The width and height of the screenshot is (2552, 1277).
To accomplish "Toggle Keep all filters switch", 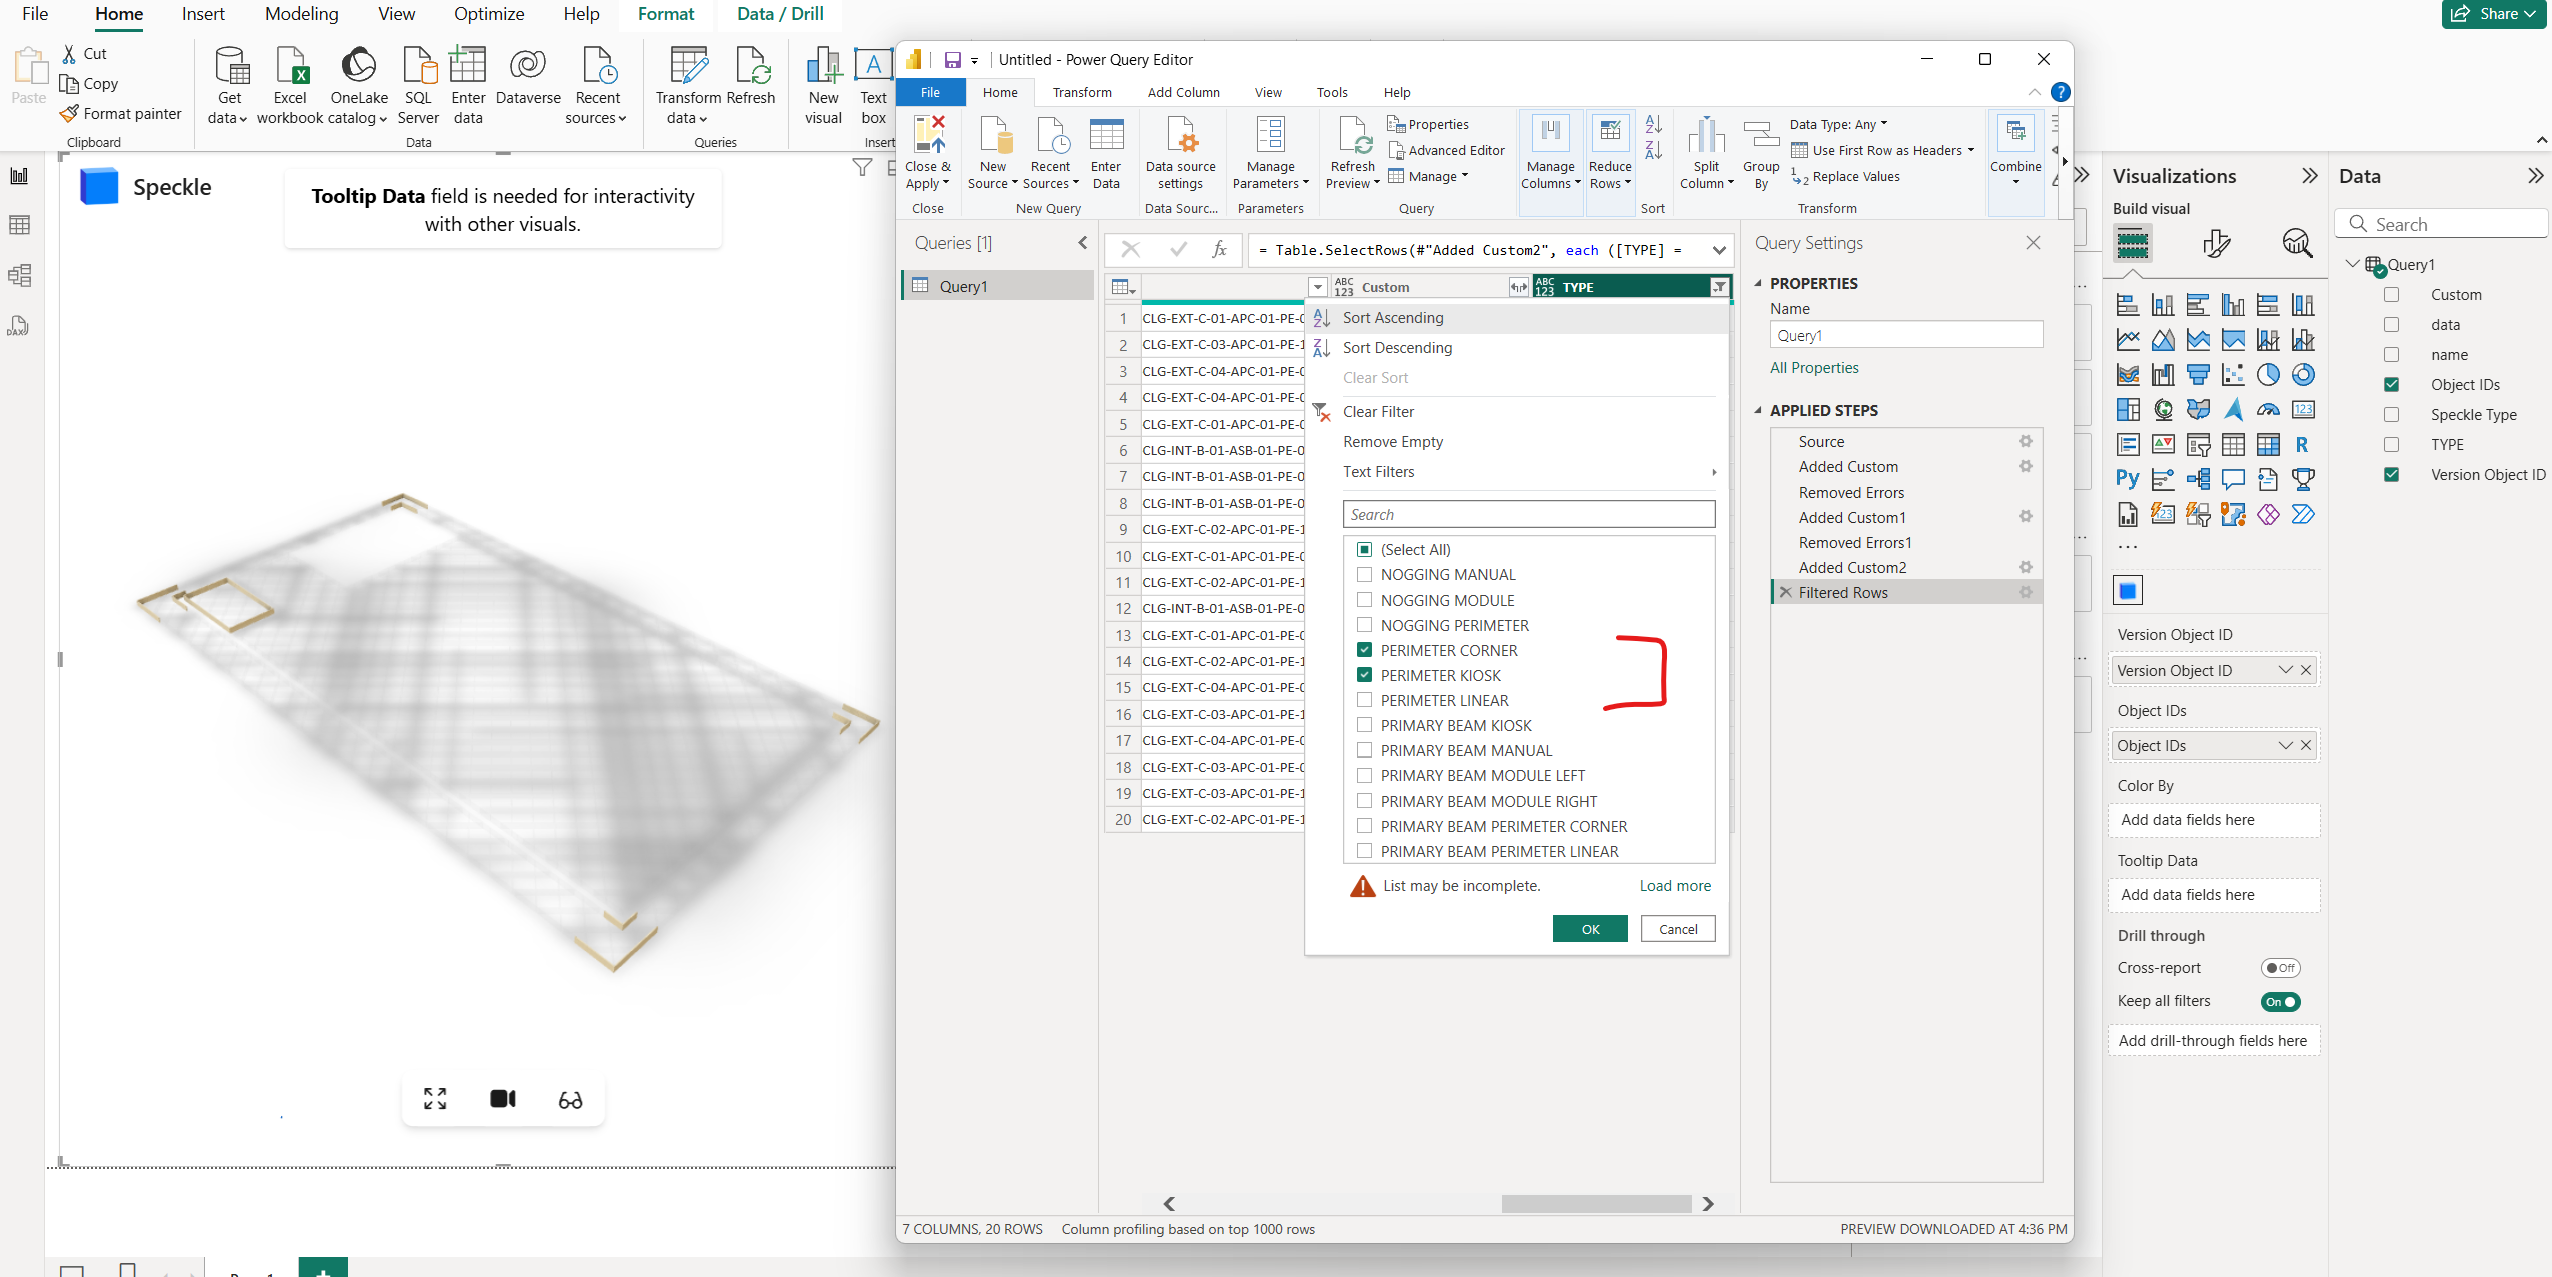I will point(2280,1001).
